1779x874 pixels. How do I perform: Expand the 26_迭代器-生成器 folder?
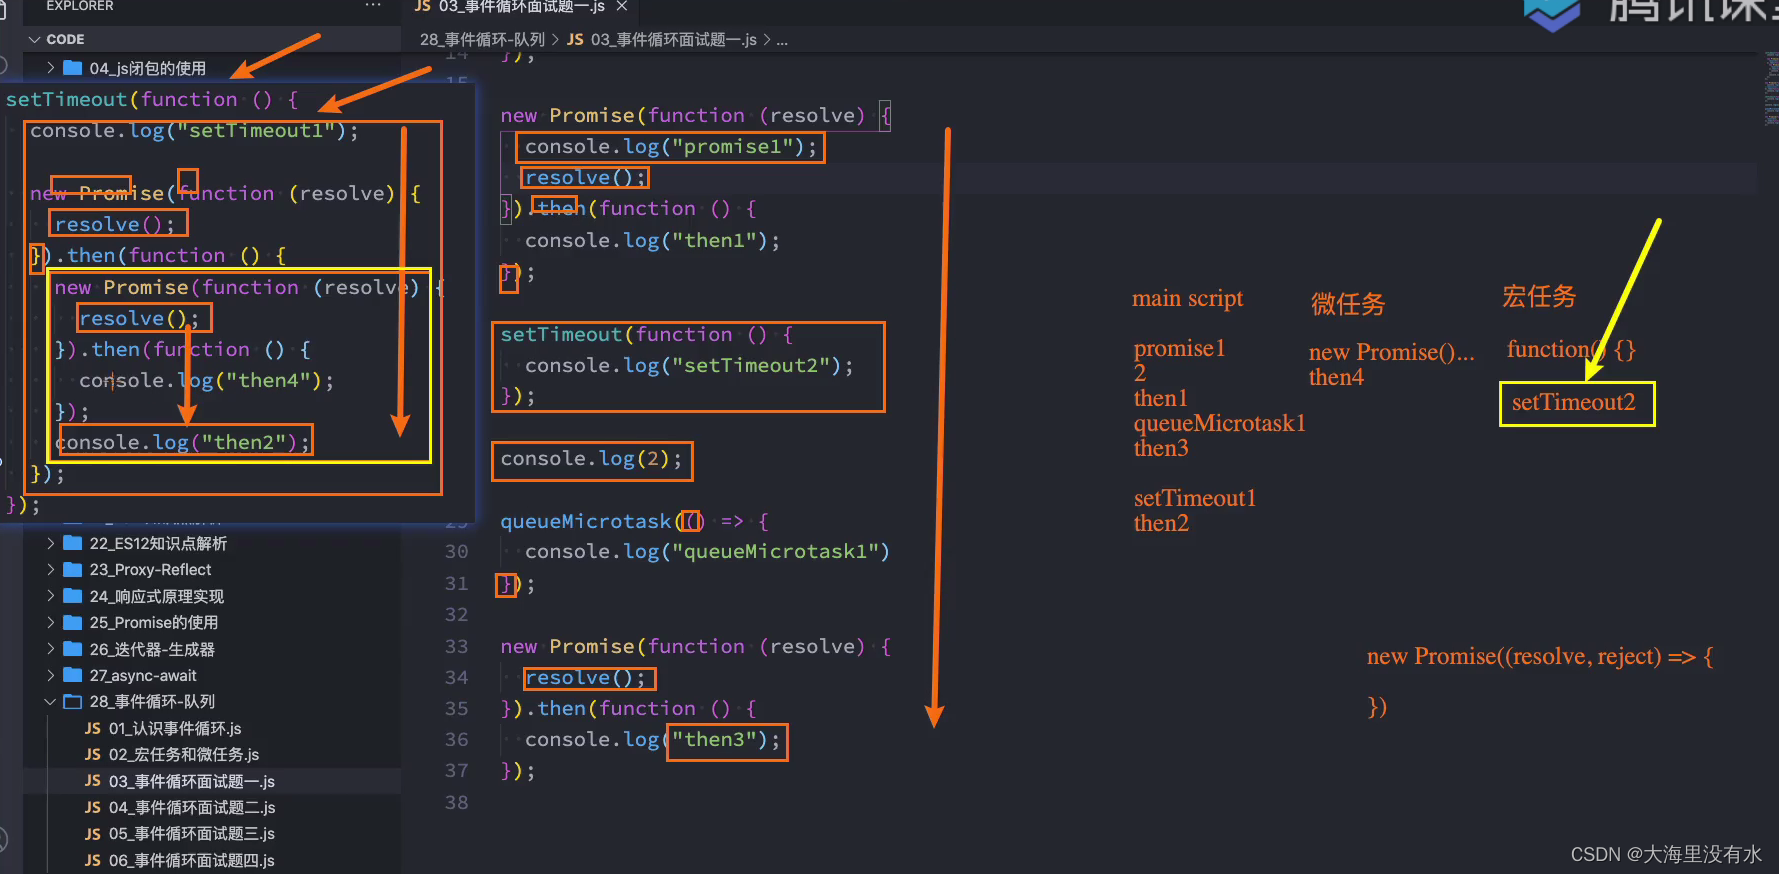tap(51, 649)
